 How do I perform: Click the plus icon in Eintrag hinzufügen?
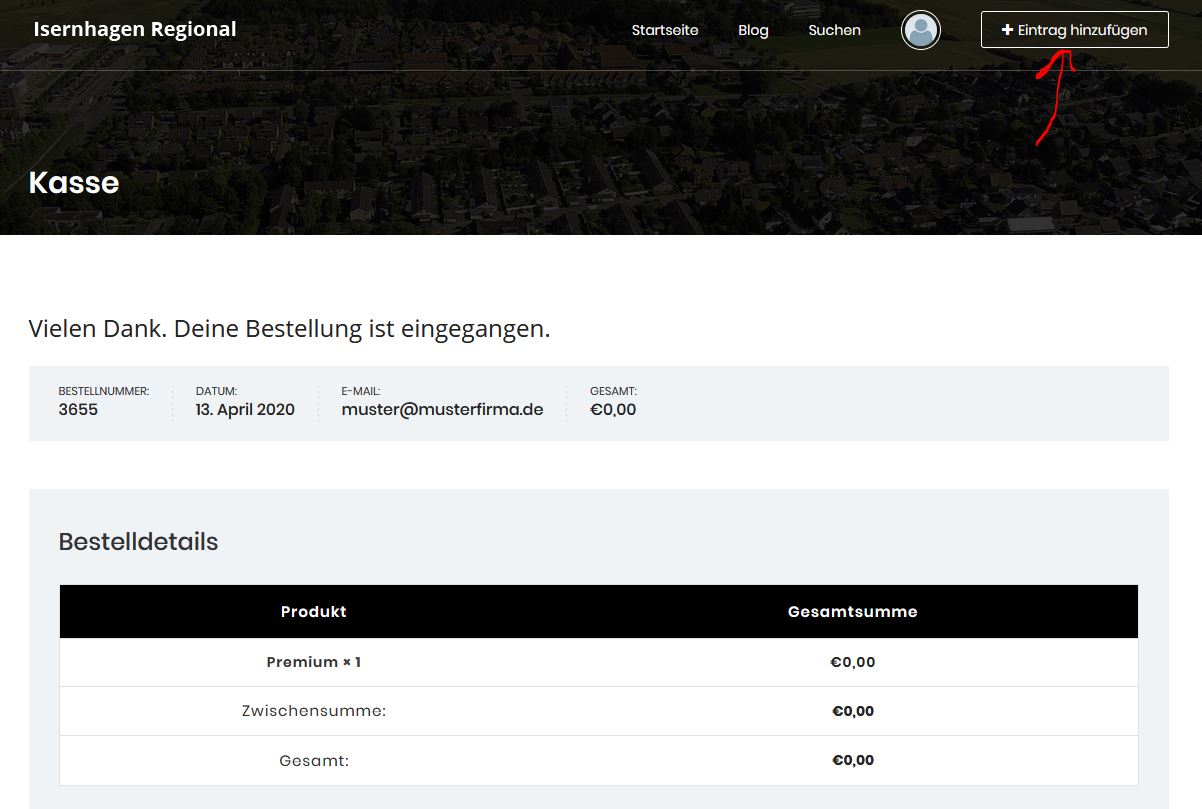pos(1007,30)
